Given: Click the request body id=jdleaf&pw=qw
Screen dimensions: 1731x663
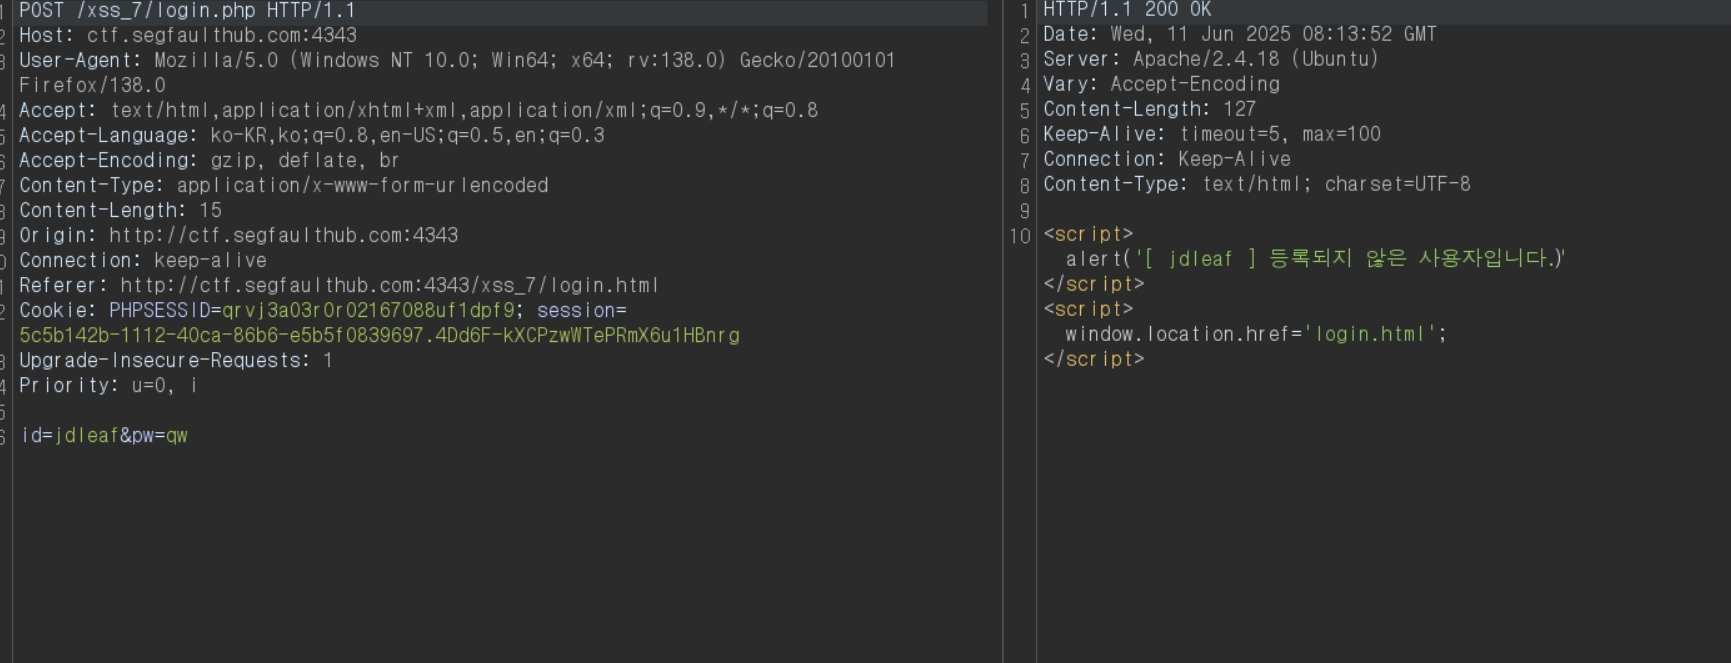Looking at the screenshot, I should coord(104,435).
